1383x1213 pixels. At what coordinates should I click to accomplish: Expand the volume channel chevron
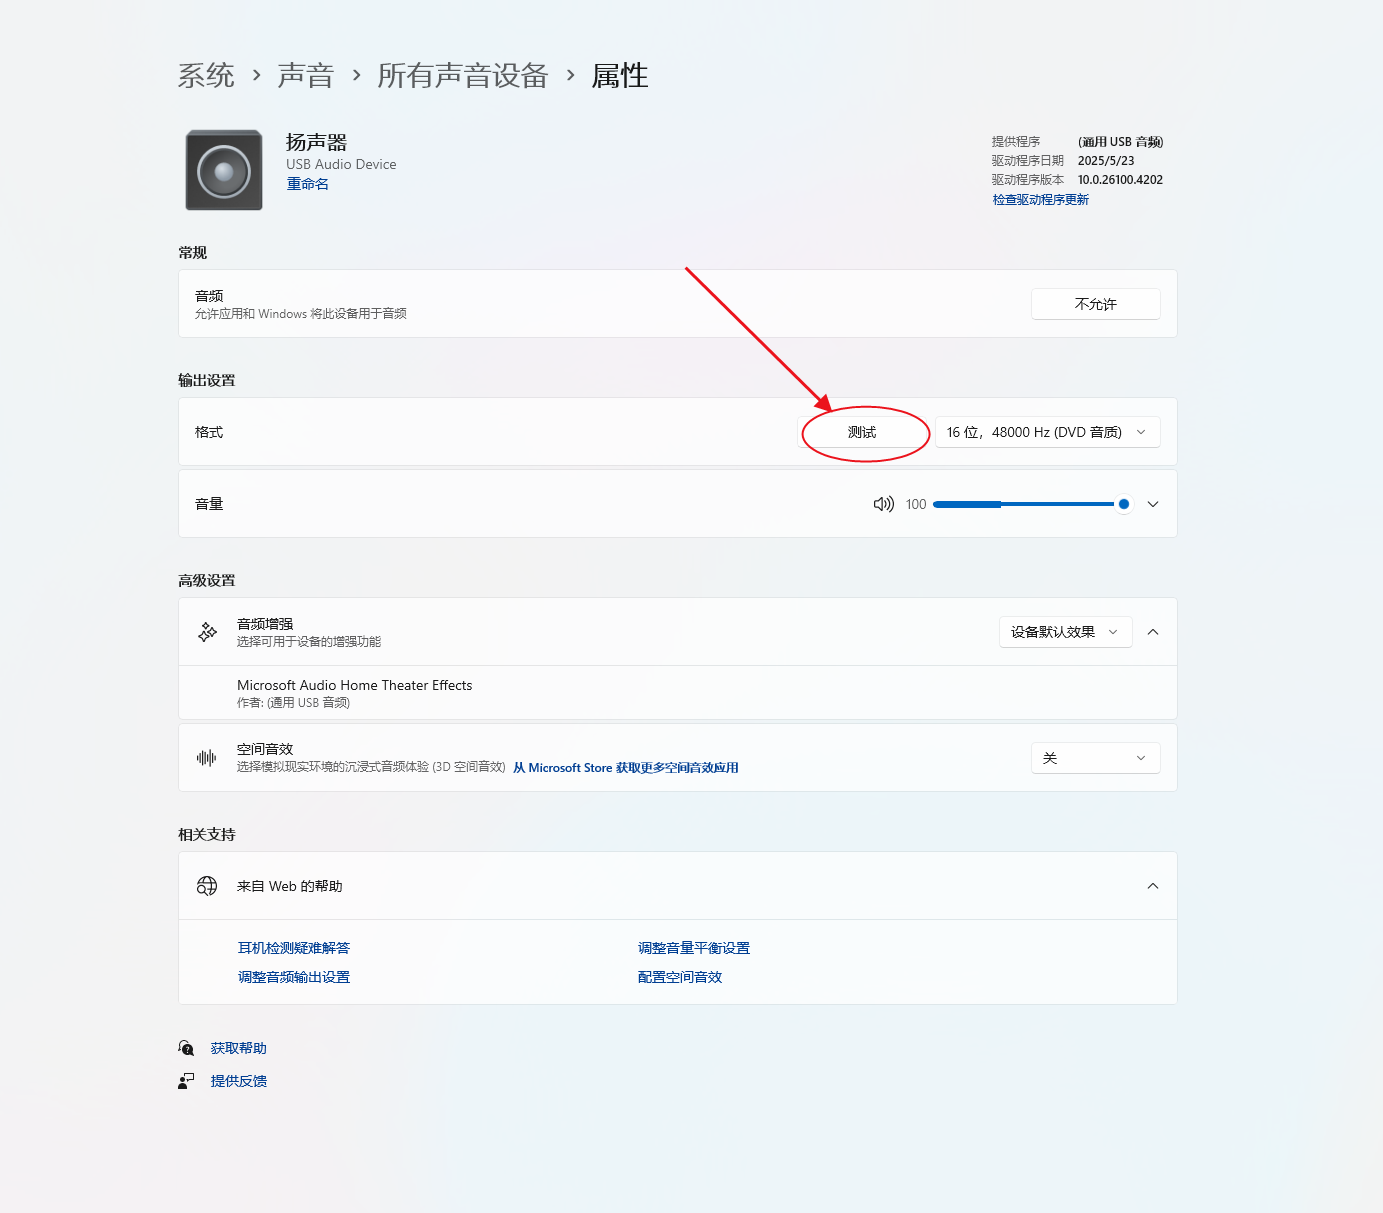tap(1152, 504)
